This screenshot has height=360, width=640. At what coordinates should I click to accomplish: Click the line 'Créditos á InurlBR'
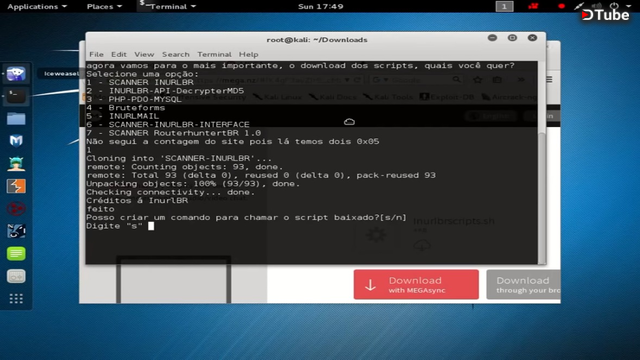(x=137, y=200)
